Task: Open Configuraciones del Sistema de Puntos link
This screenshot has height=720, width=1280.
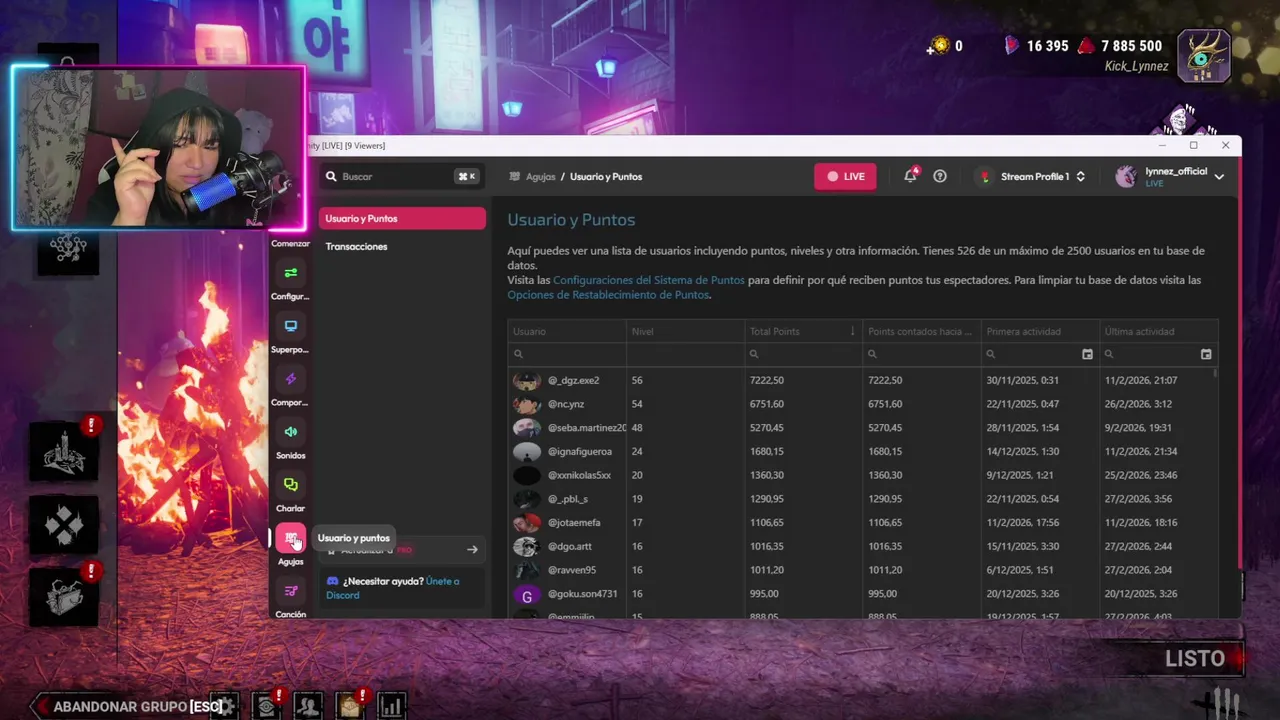Action: 649,280
